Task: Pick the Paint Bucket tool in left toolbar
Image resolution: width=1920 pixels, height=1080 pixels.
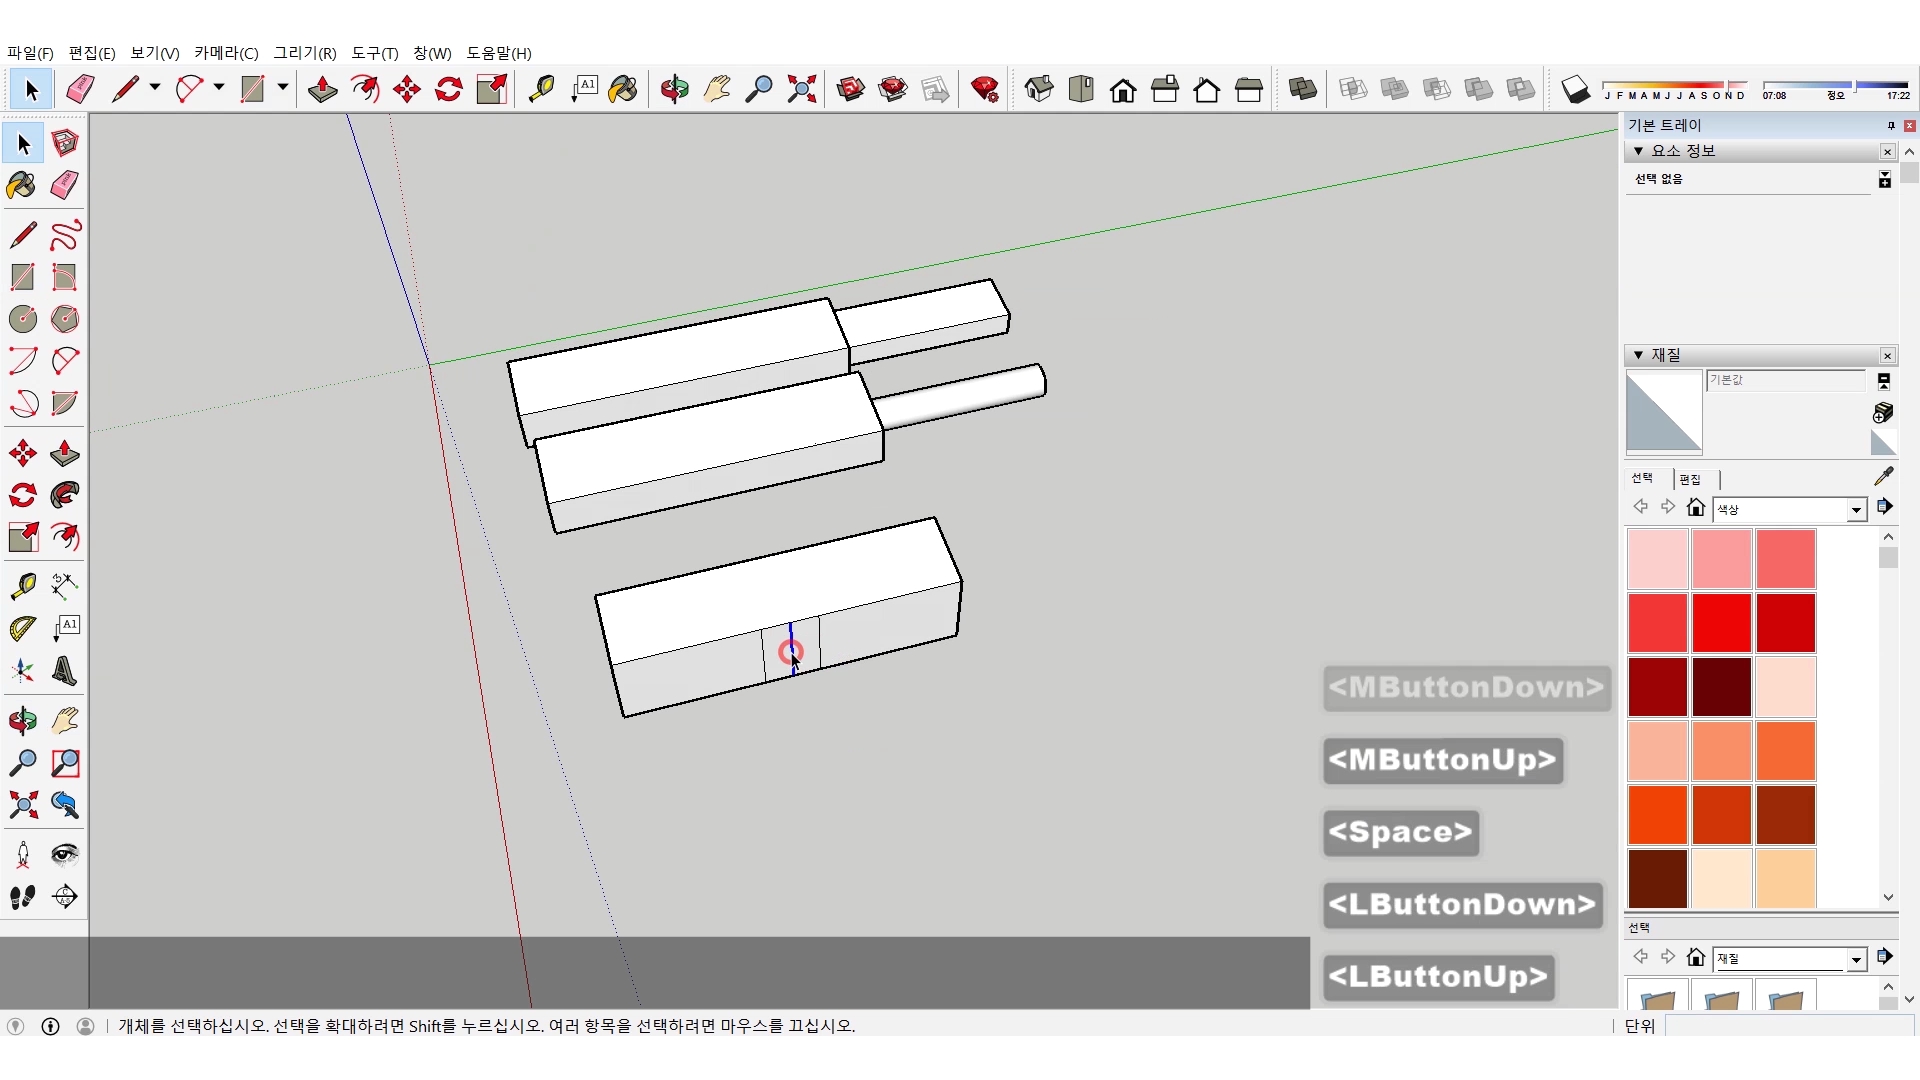Action: pyautogui.click(x=21, y=185)
